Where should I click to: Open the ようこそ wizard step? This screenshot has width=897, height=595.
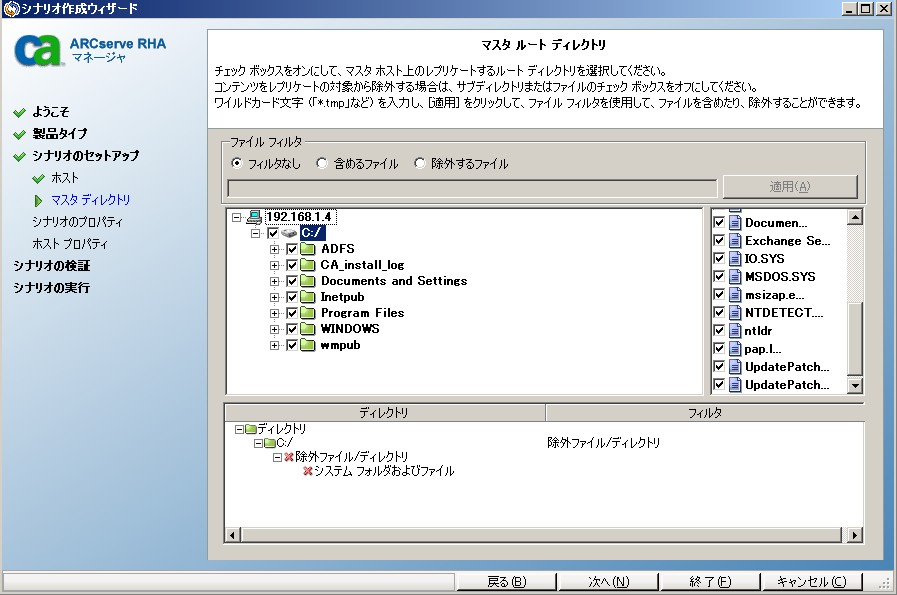[50, 112]
